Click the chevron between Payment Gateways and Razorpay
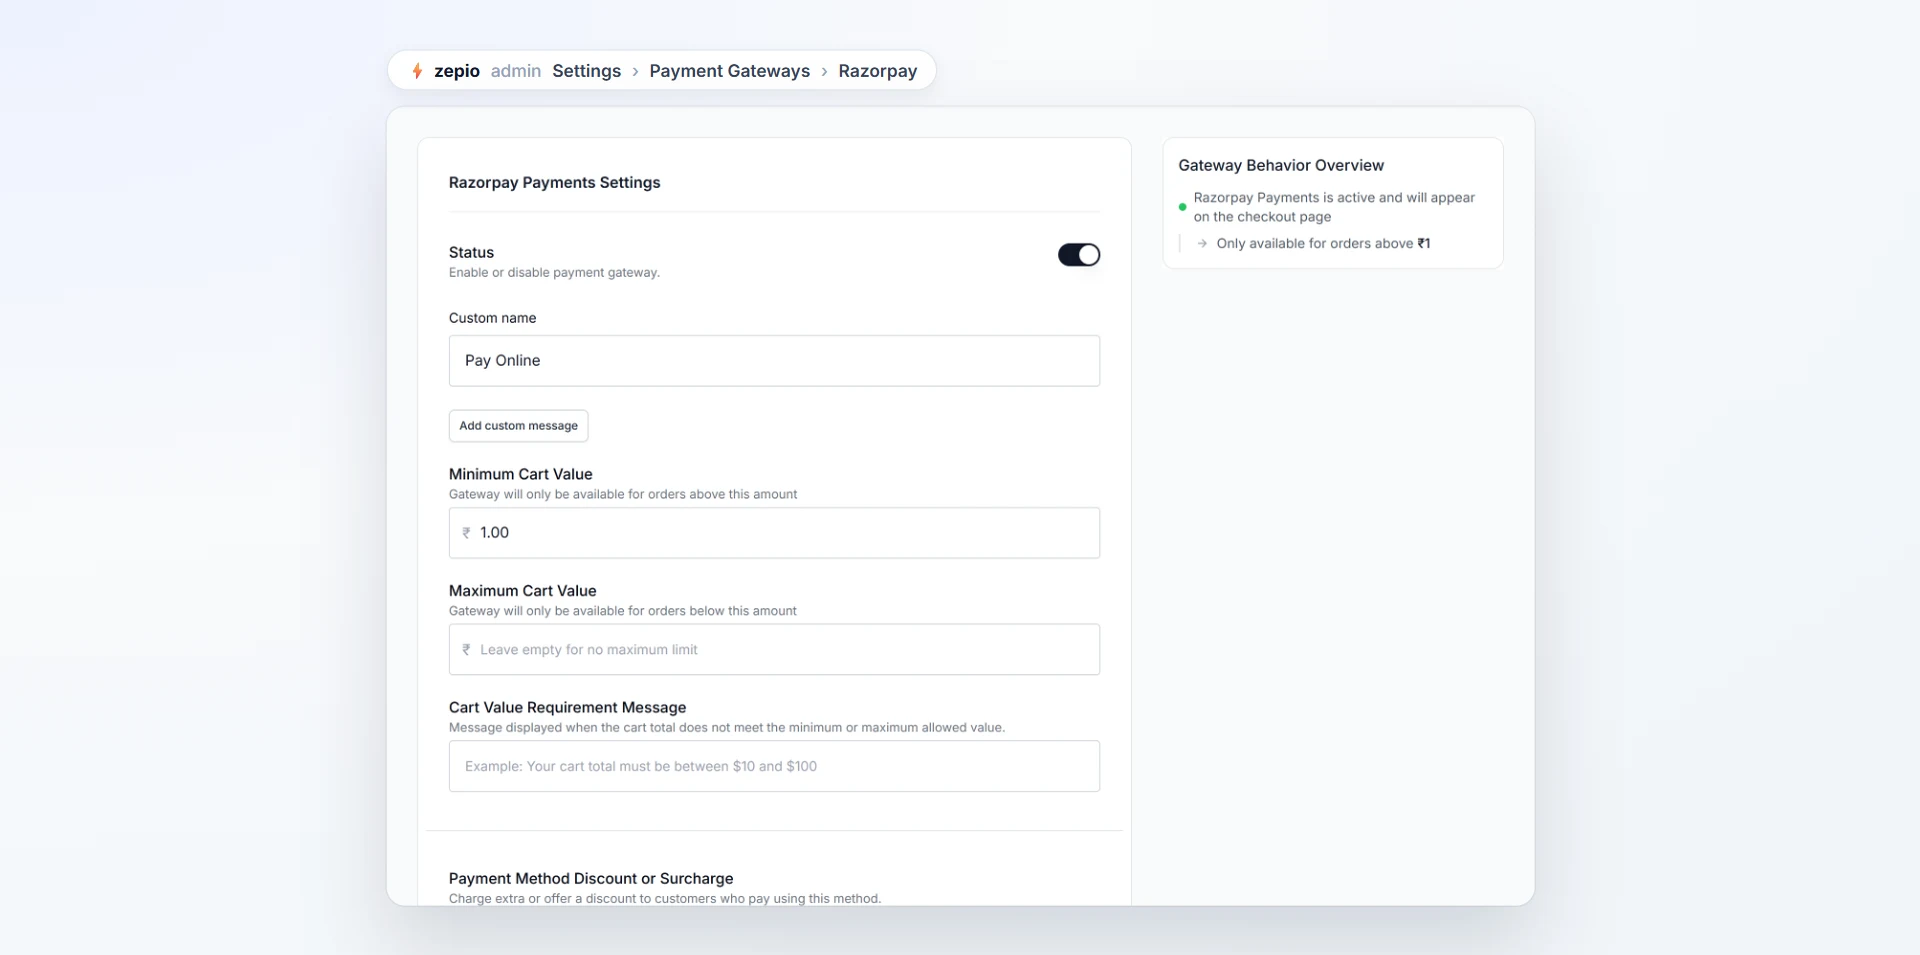Viewport: 1920px width, 955px height. pyautogui.click(x=824, y=72)
